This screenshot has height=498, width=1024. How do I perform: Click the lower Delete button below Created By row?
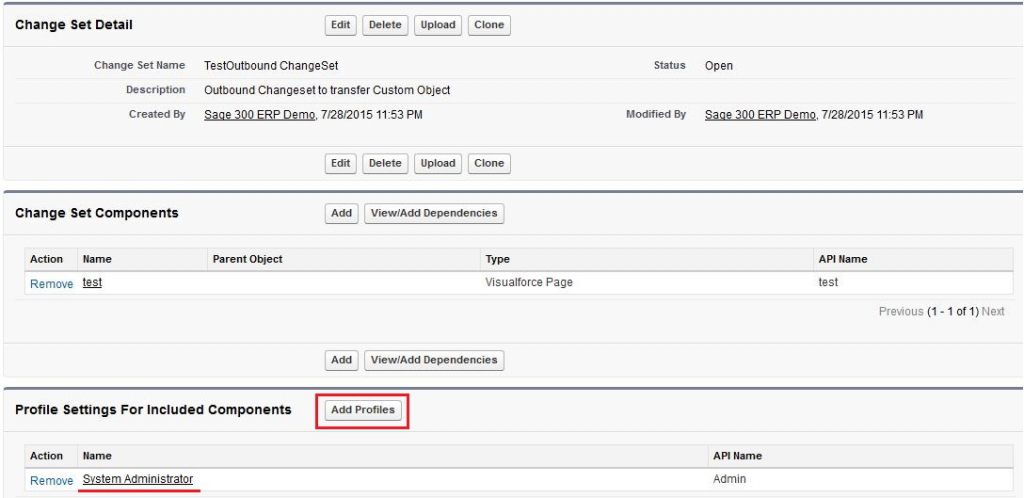point(385,163)
